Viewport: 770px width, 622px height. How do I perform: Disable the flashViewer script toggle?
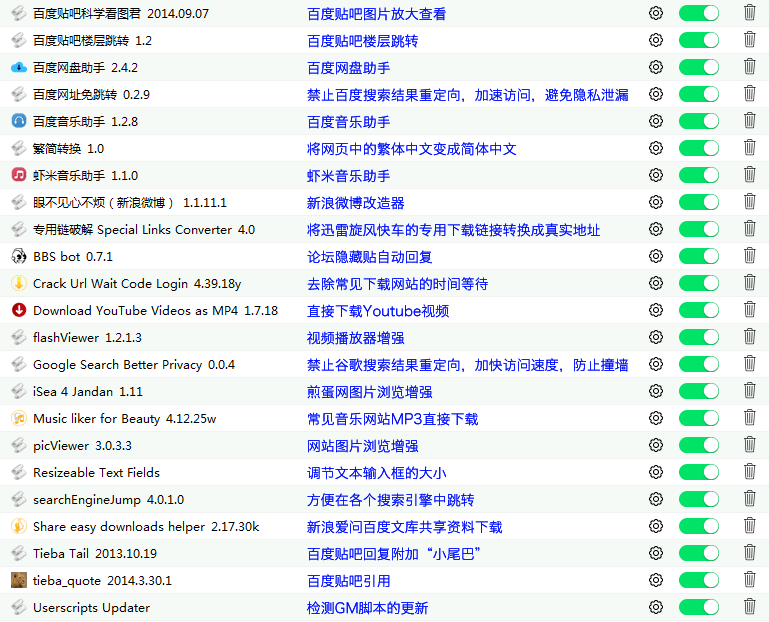[699, 337]
